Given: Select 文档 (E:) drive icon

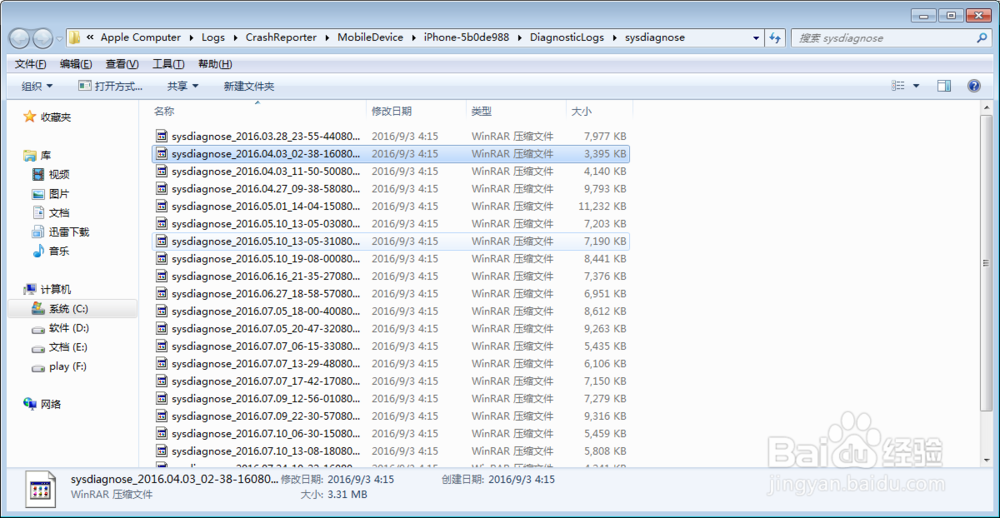Looking at the screenshot, I should (39, 348).
